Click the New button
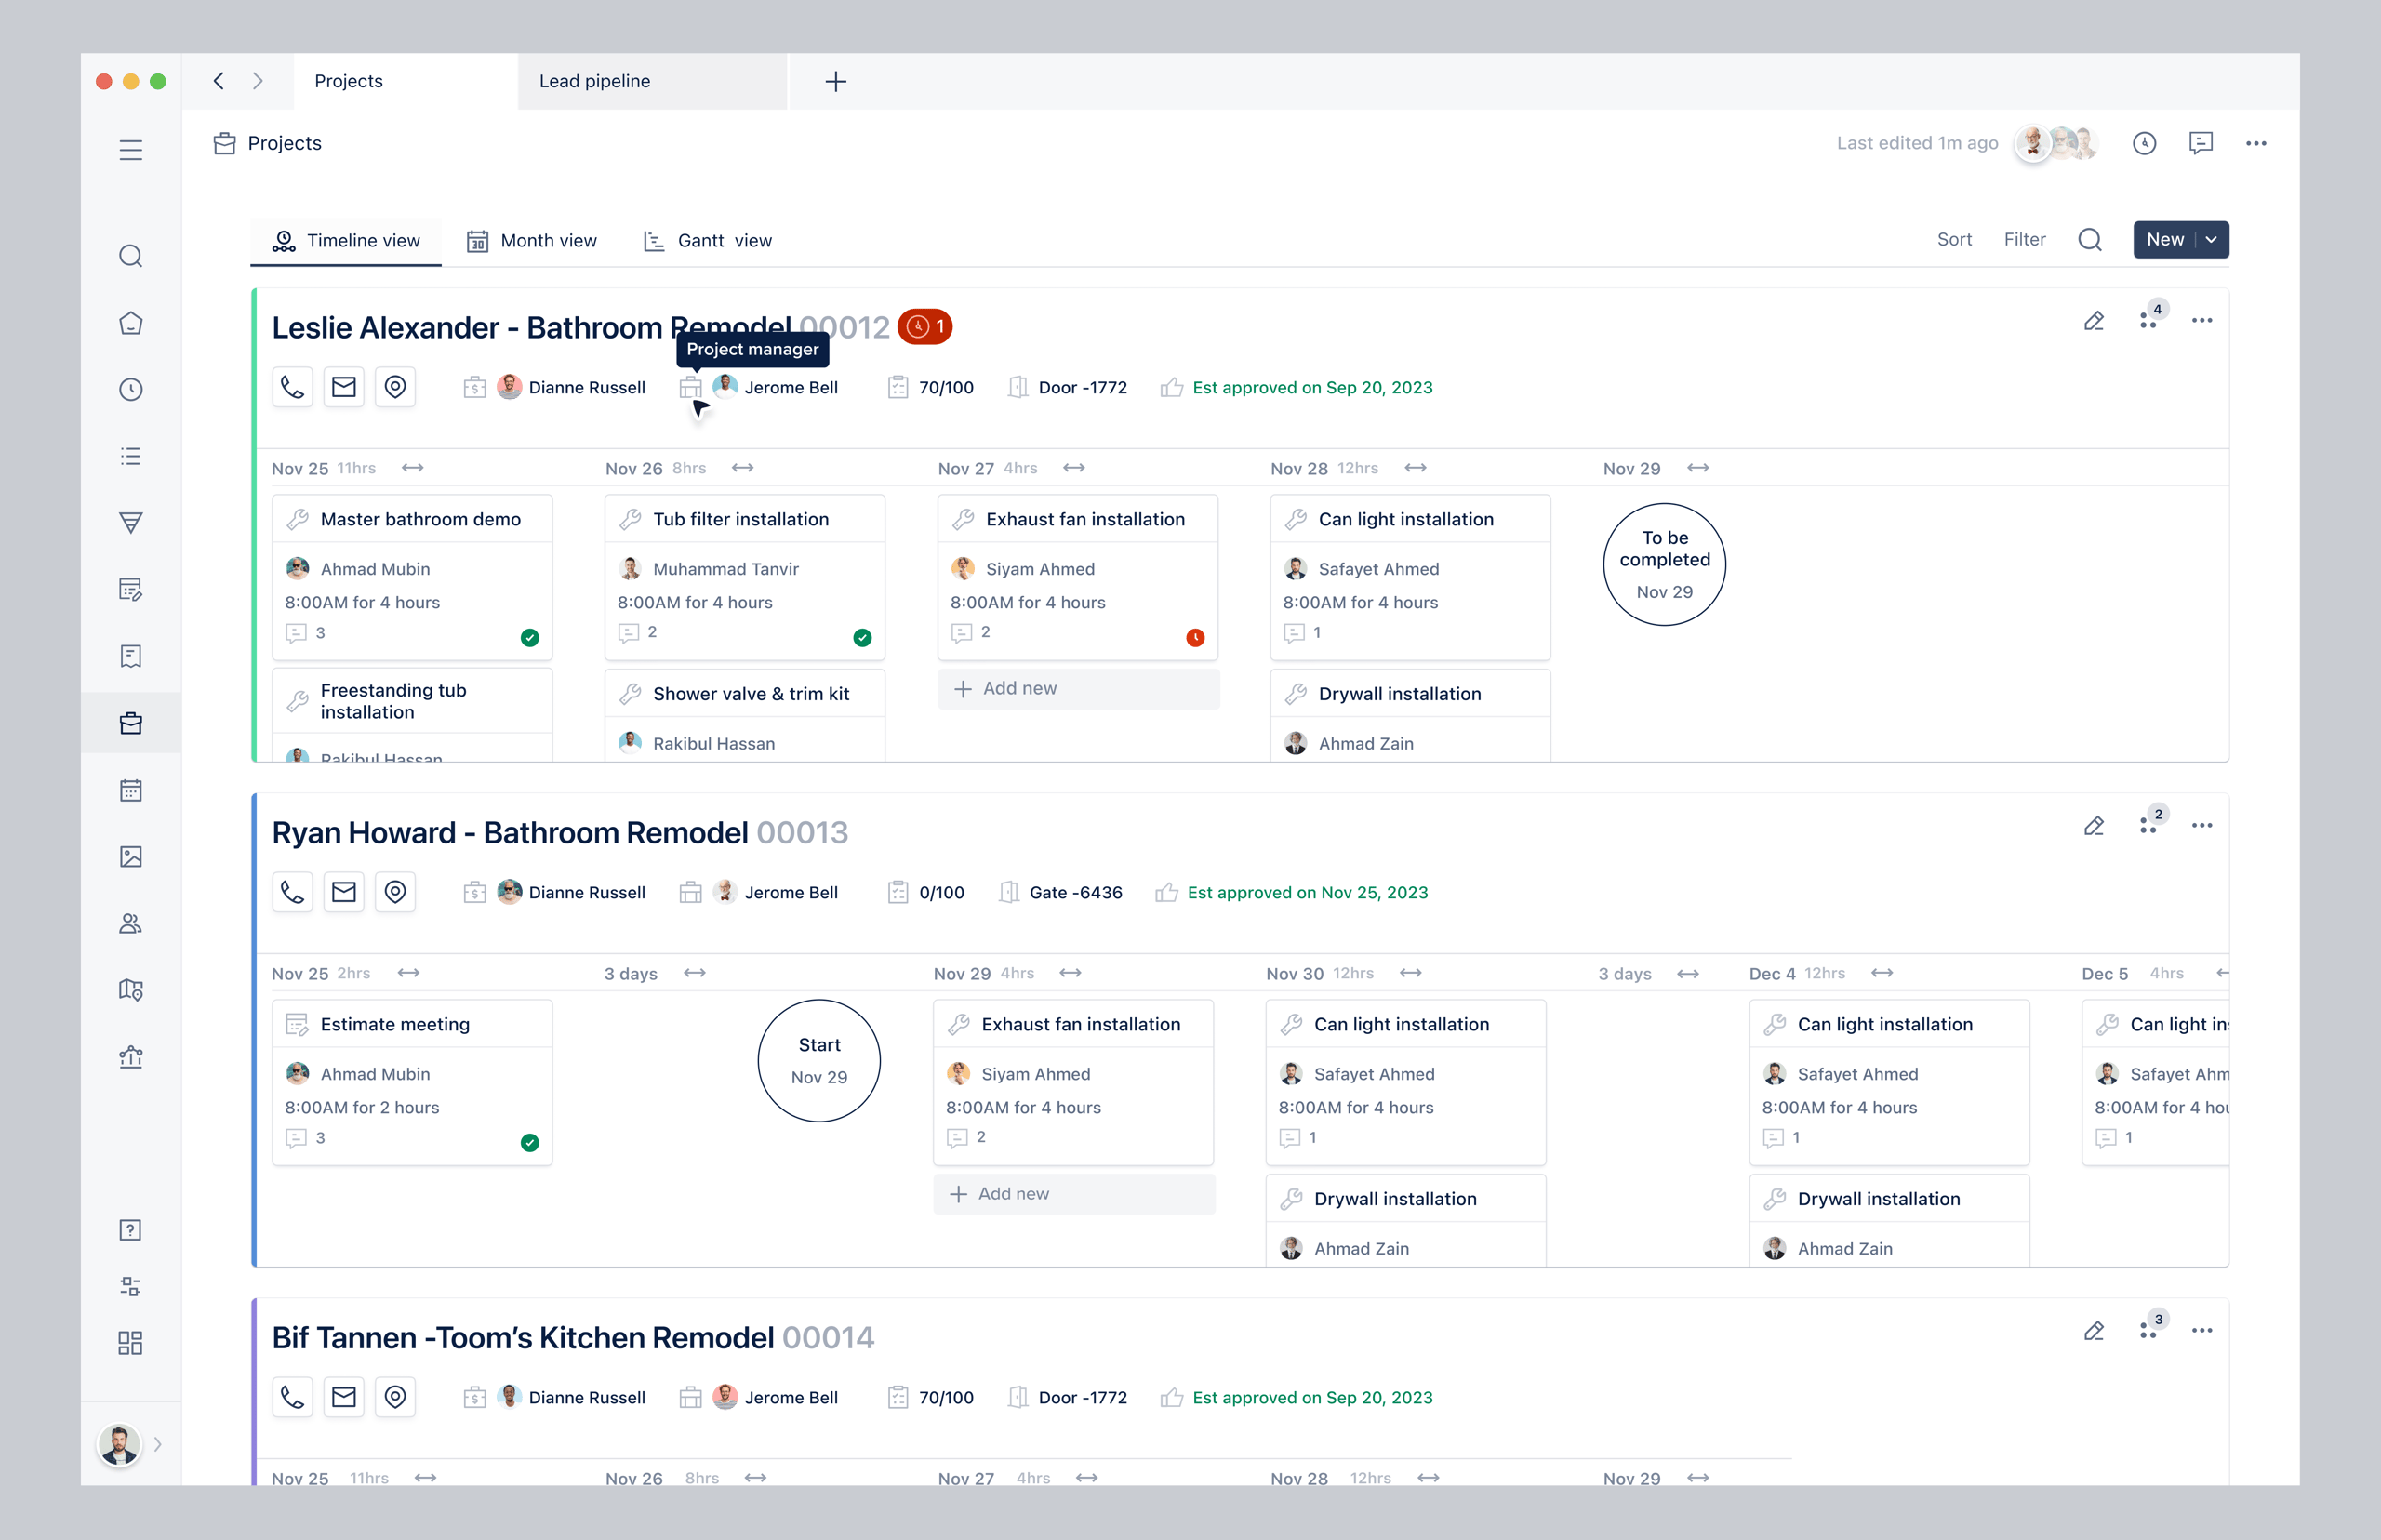The height and width of the screenshot is (1540, 2381). point(2164,240)
